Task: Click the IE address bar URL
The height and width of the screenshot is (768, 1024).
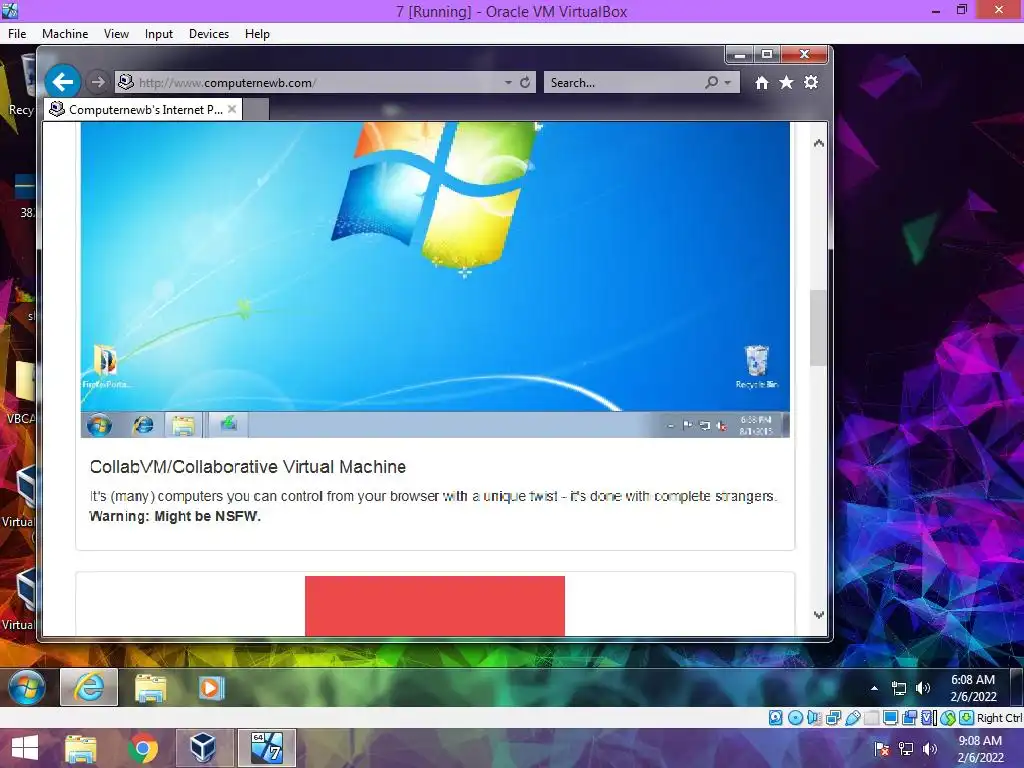Action: pyautogui.click(x=227, y=83)
